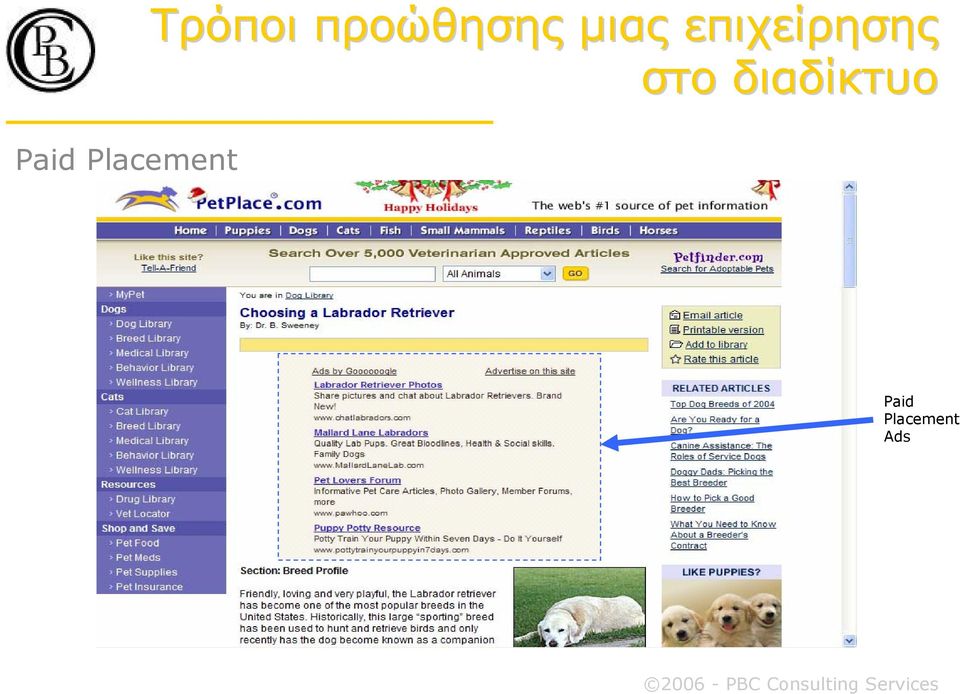The width and height of the screenshot is (960, 694).
Task: Open the Birds navigation item
Action: [605, 231]
